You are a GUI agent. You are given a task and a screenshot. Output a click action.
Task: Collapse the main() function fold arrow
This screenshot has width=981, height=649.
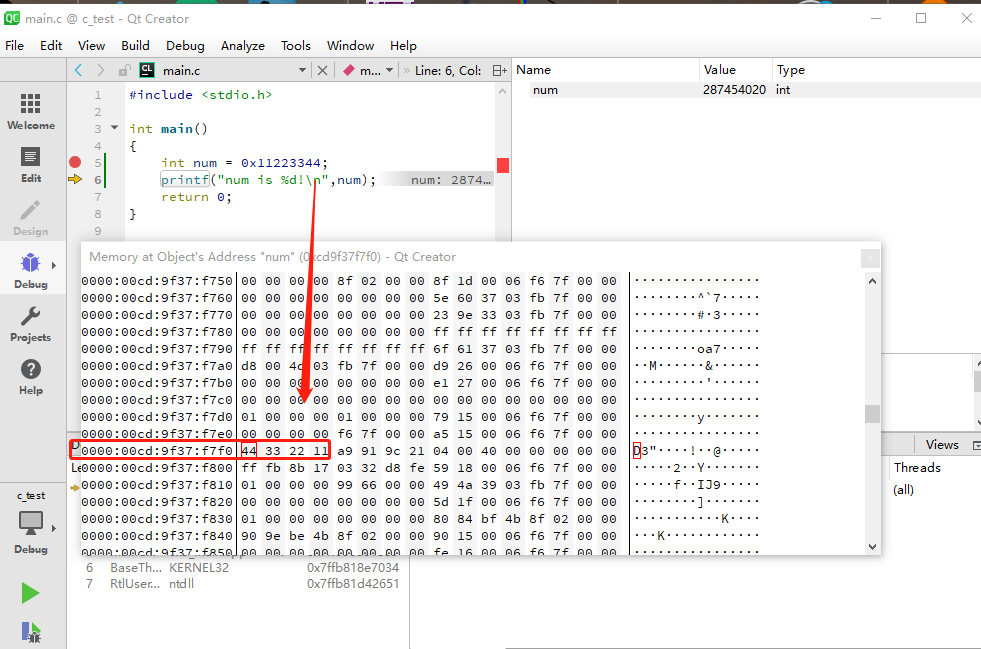click(x=115, y=129)
